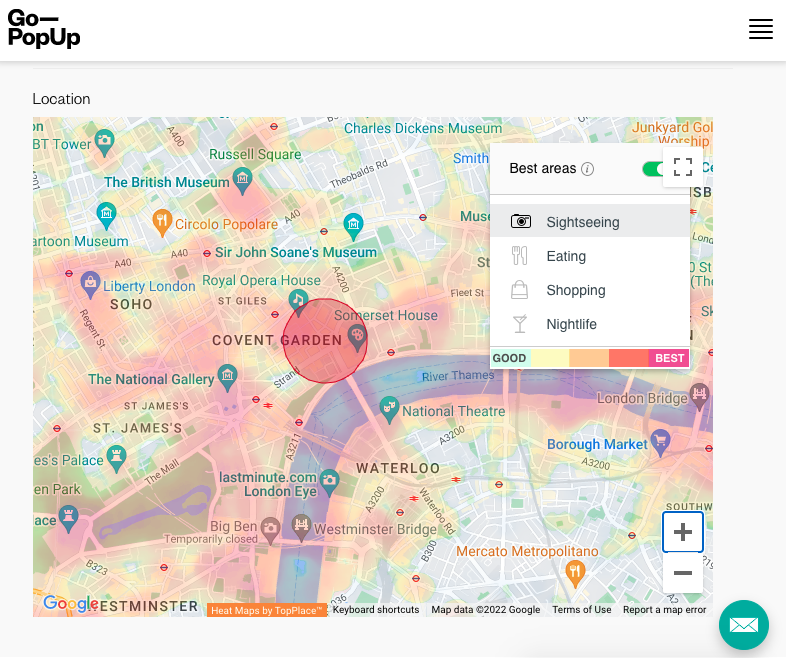This screenshot has height=658, width=786.
Task: Click Map data ©2022 Google text
Action: (x=486, y=609)
